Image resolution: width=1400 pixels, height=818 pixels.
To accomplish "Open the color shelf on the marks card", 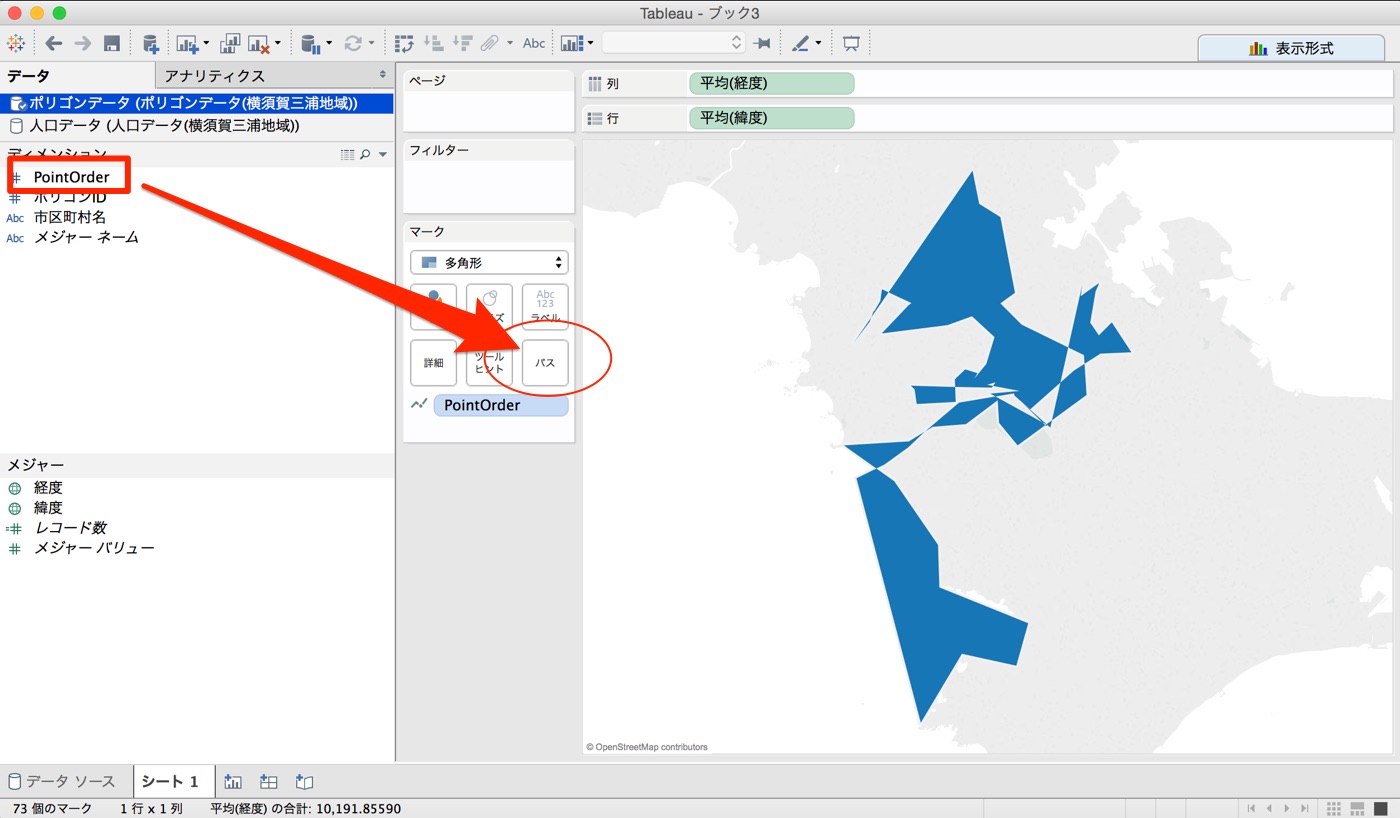I will pos(433,306).
